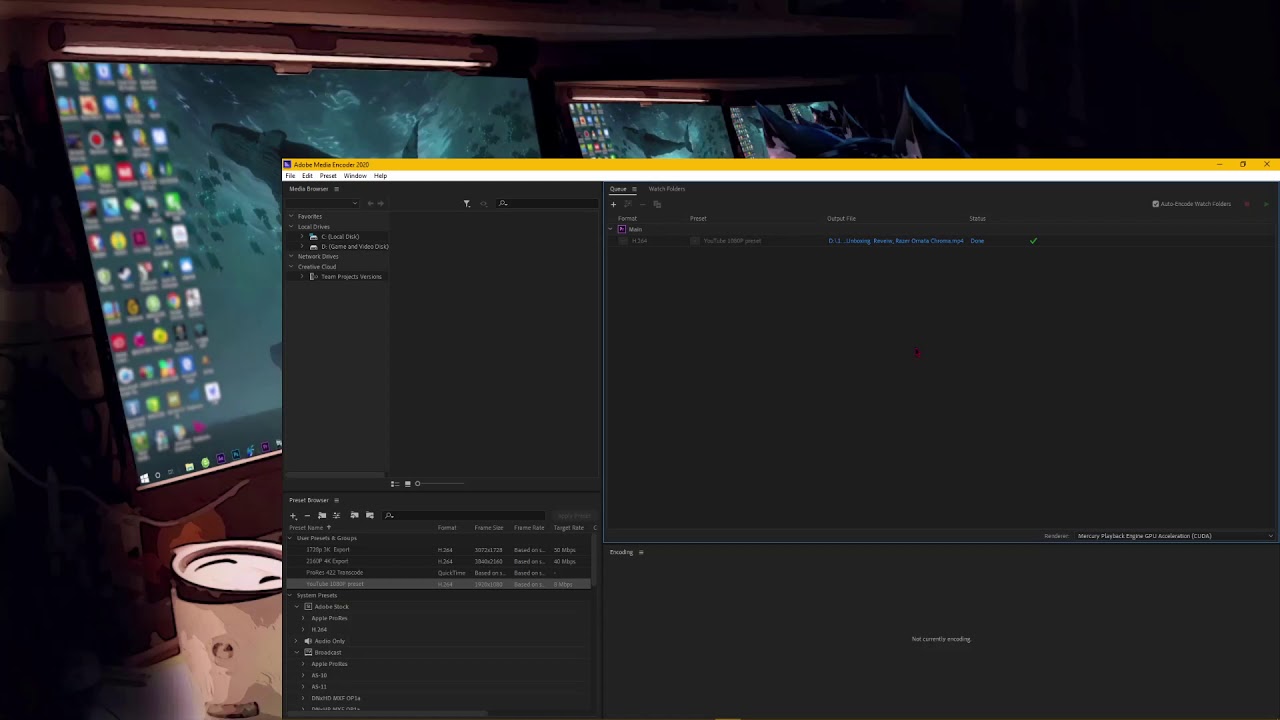This screenshot has height=720, width=1280.
Task: Select the Queue tab
Action: (x=618, y=189)
